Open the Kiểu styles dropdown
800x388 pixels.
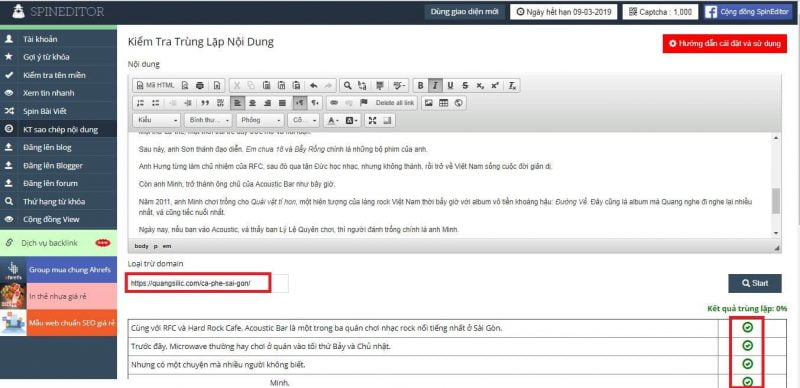[157, 120]
